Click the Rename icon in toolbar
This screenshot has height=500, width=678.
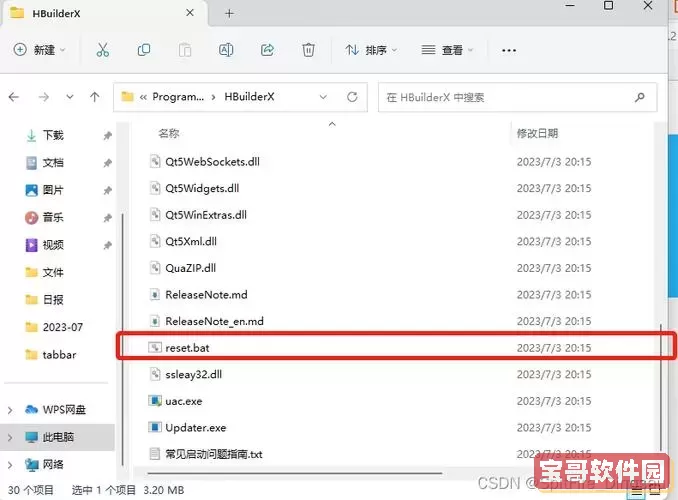tap(226, 50)
